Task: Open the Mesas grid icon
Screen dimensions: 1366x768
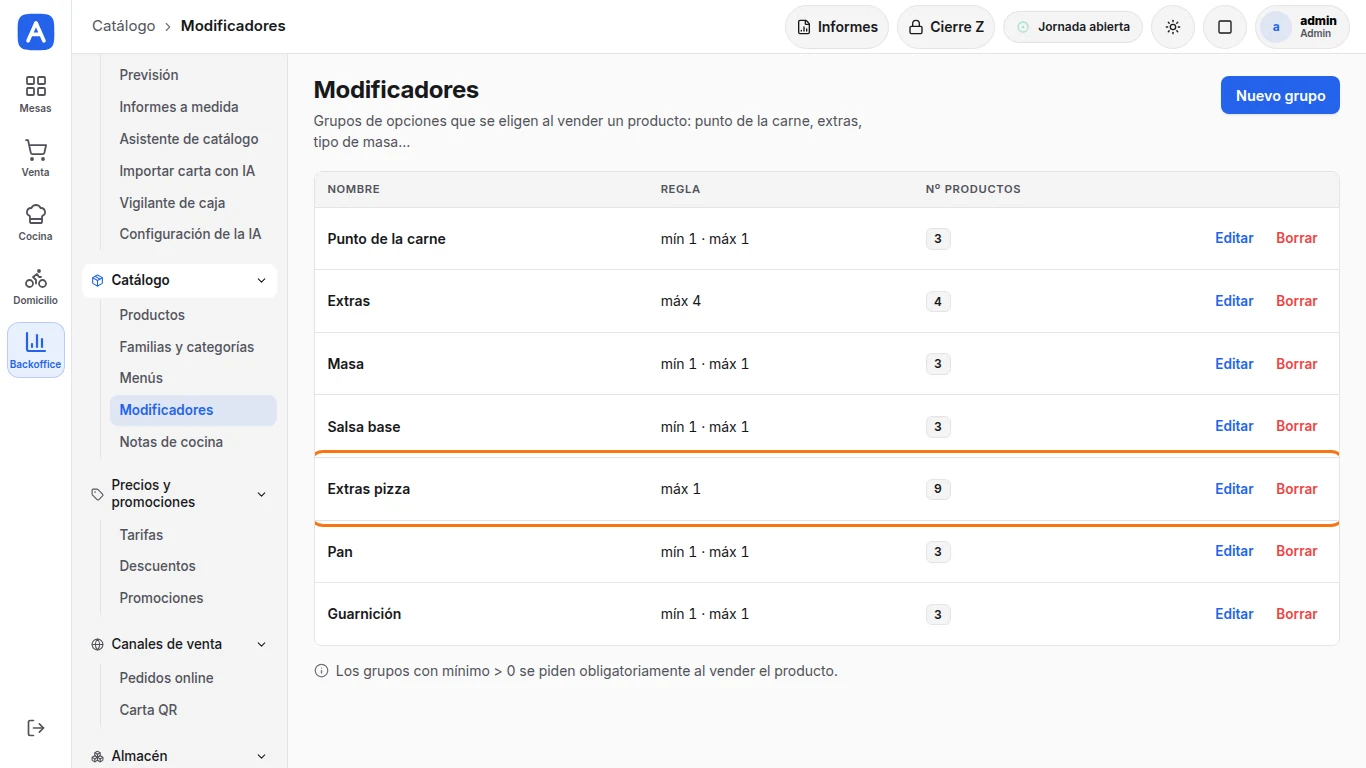Action: (x=36, y=86)
